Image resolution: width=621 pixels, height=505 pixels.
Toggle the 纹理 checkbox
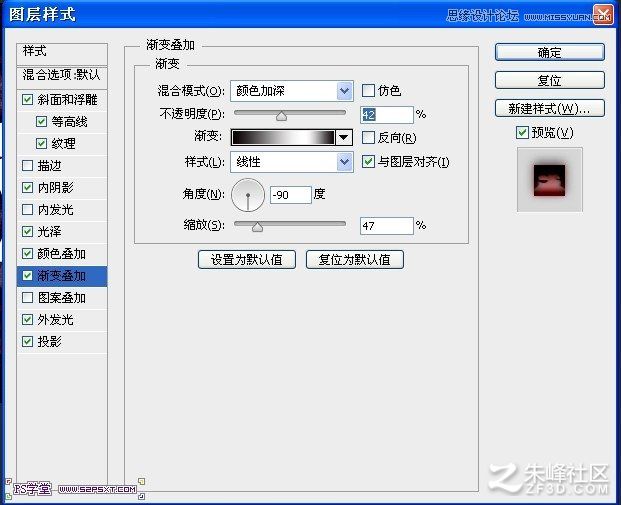(41, 143)
